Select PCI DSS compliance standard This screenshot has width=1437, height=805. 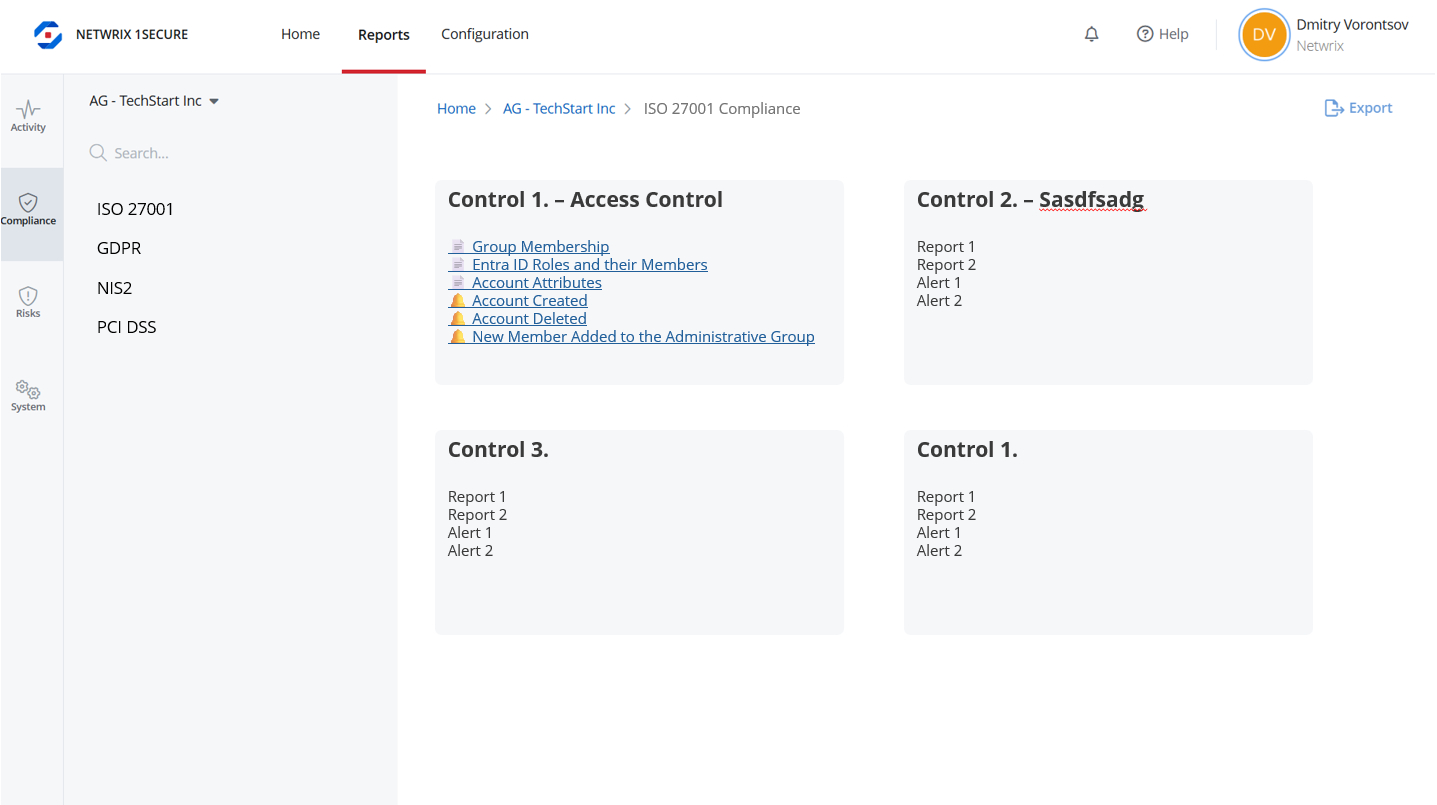(x=127, y=327)
